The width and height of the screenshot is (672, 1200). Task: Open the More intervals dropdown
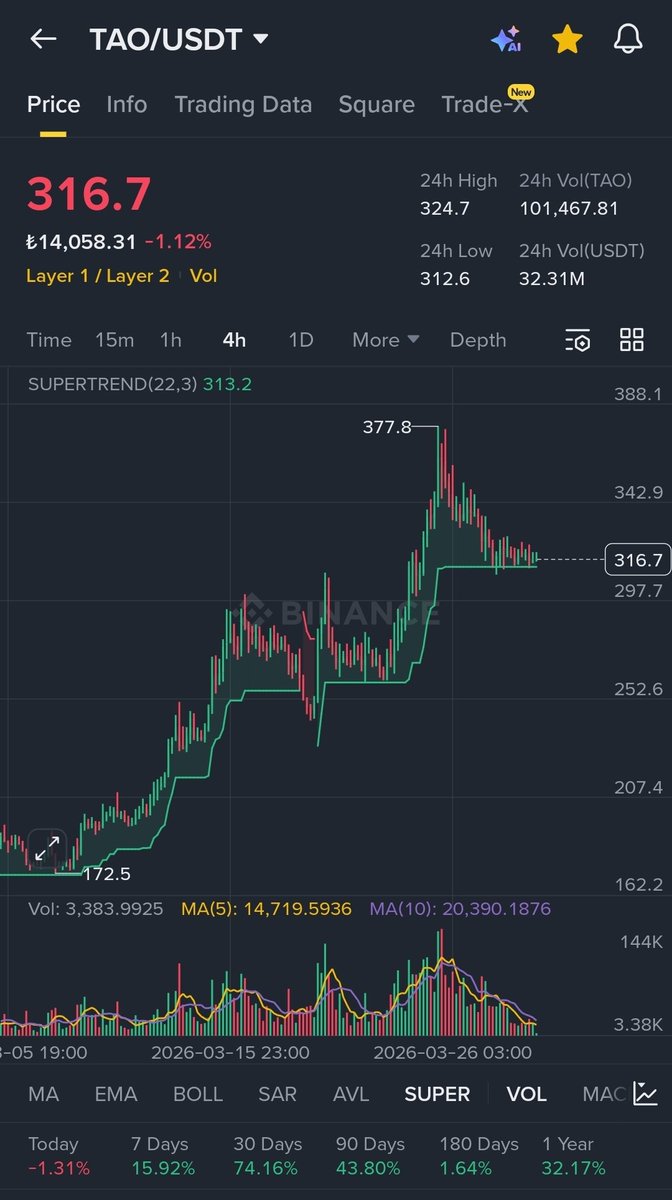point(386,340)
